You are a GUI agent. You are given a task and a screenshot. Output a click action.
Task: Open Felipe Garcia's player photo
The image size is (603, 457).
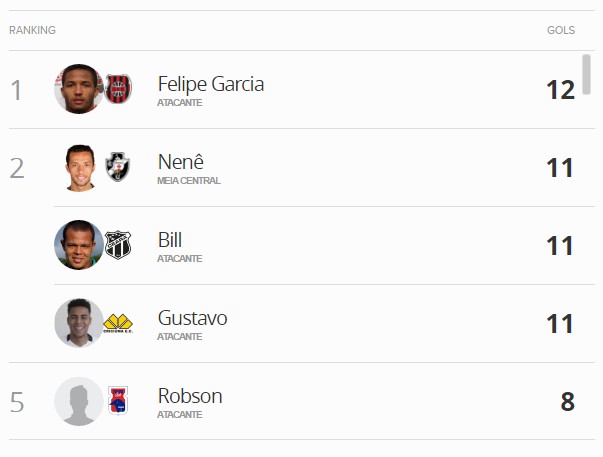(x=78, y=89)
